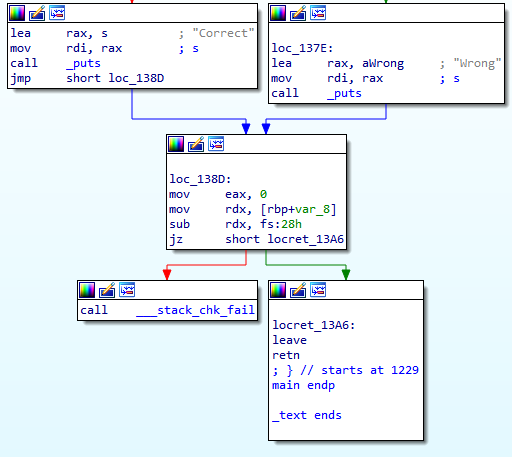Click the color icon on the __stack_chk_fail block
The width and height of the screenshot is (512, 457).
coord(87,290)
